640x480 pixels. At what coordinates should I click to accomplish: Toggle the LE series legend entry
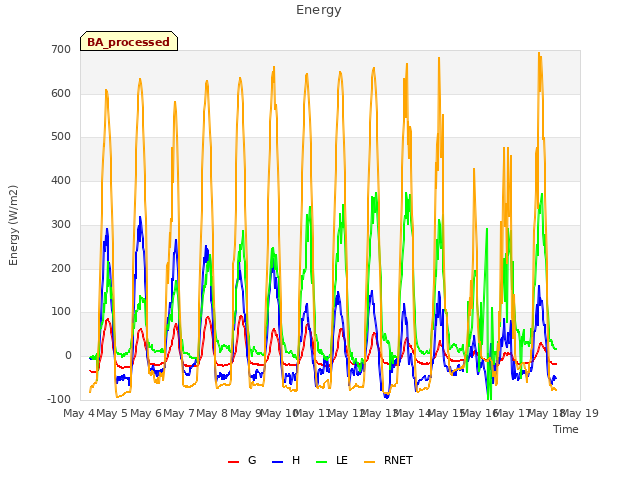[x=332, y=460]
